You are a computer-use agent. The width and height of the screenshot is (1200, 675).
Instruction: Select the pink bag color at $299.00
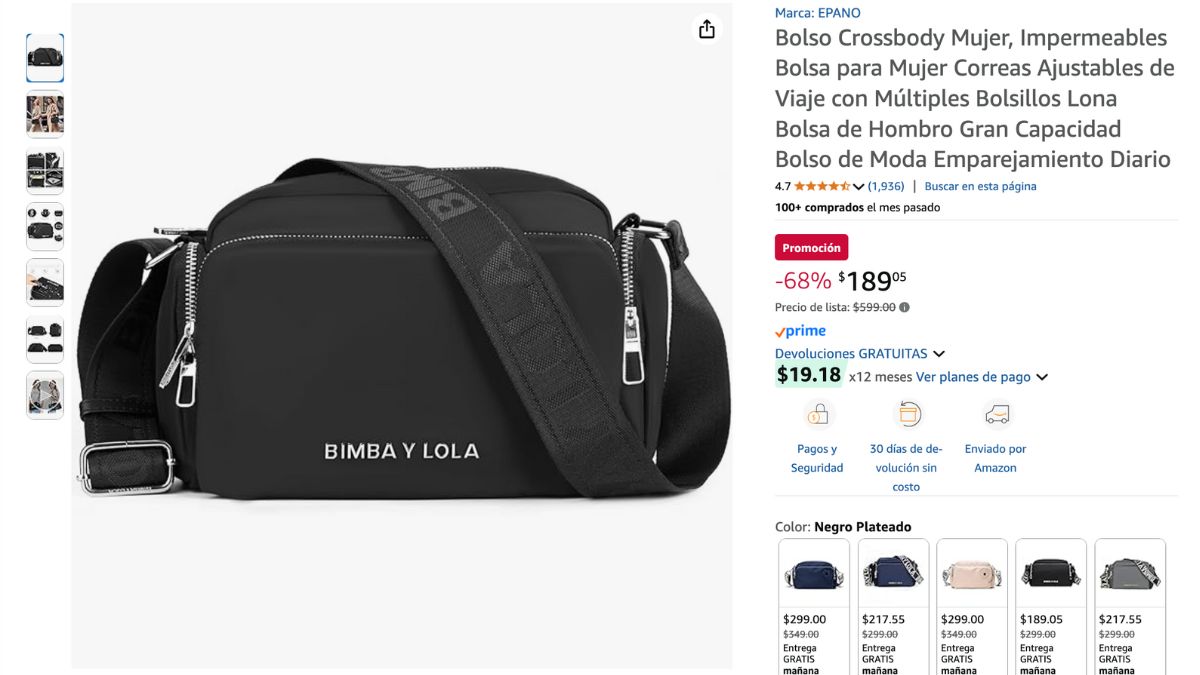tap(972, 607)
